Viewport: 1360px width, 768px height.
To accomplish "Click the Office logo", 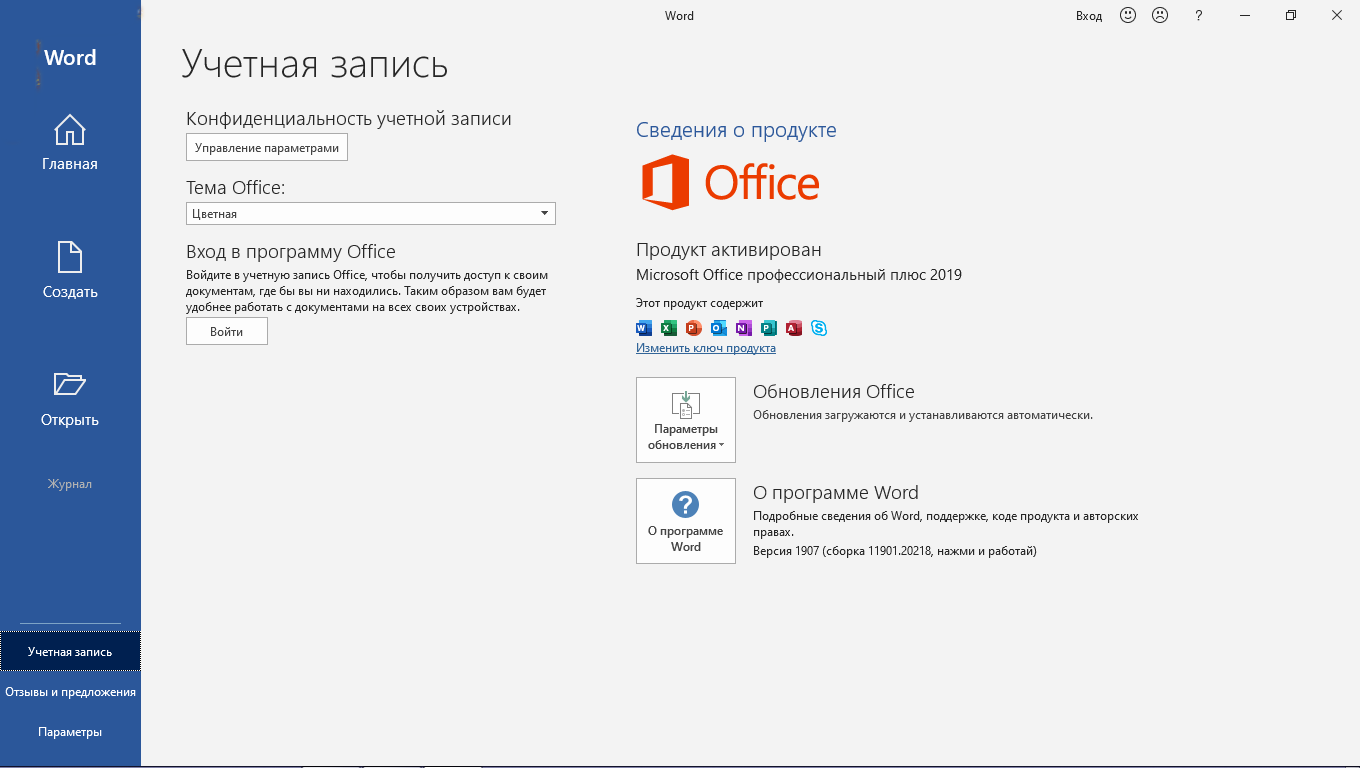I will click(x=730, y=182).
